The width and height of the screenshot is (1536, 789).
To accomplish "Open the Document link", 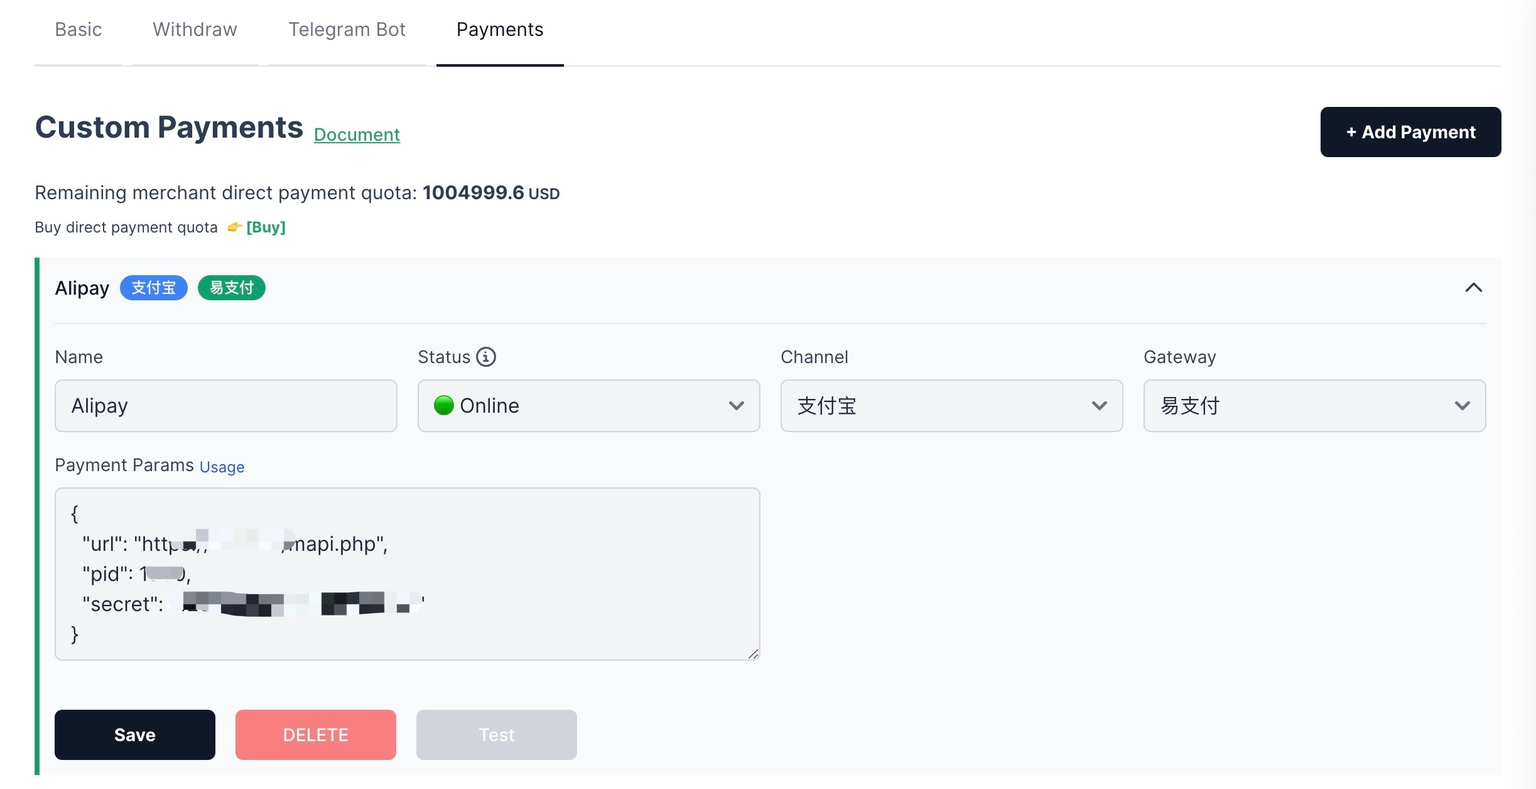I will [356, 134].
